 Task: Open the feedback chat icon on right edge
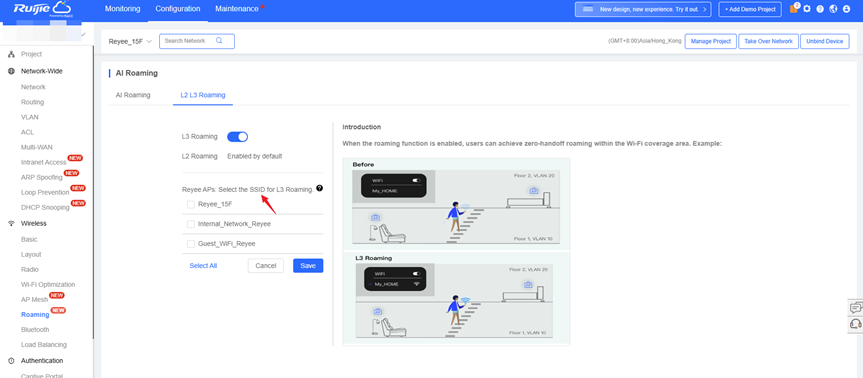tap(856, 308)
